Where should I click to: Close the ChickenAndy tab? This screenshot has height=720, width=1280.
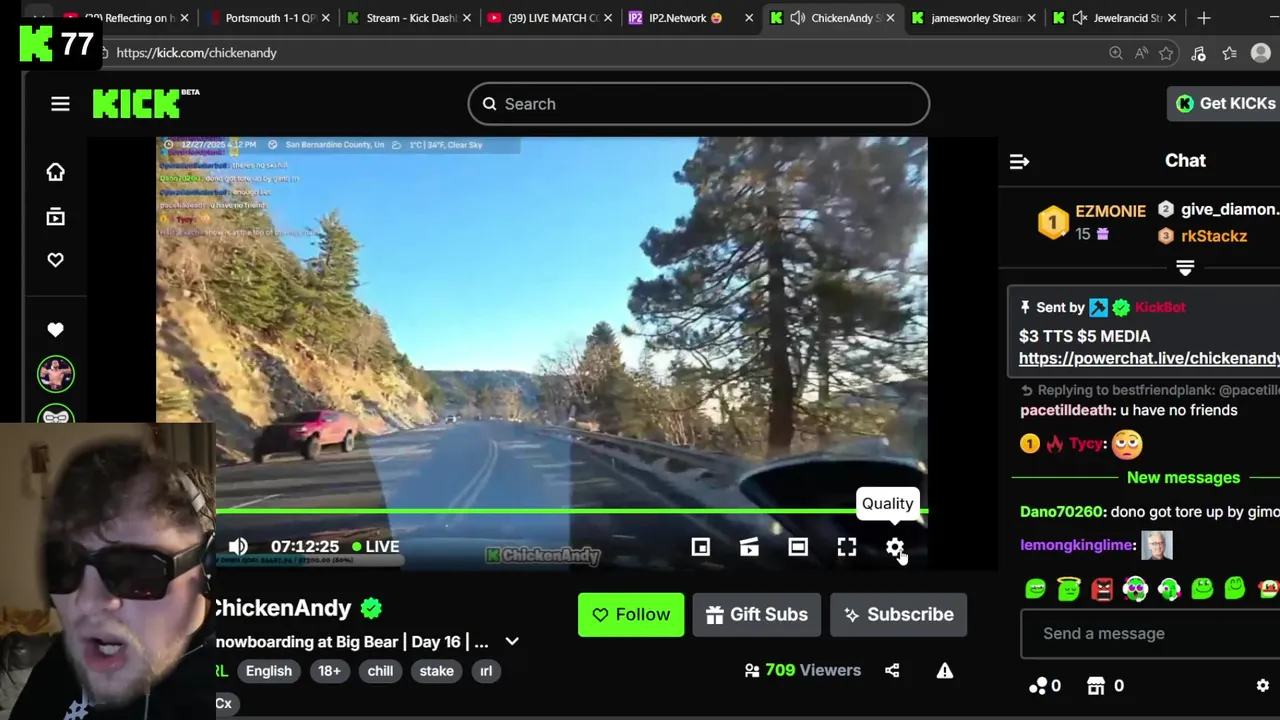click(891, 18)
